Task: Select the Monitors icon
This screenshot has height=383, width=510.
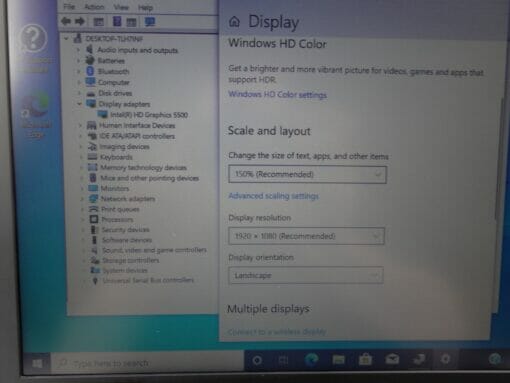Action: pos(93,188)
